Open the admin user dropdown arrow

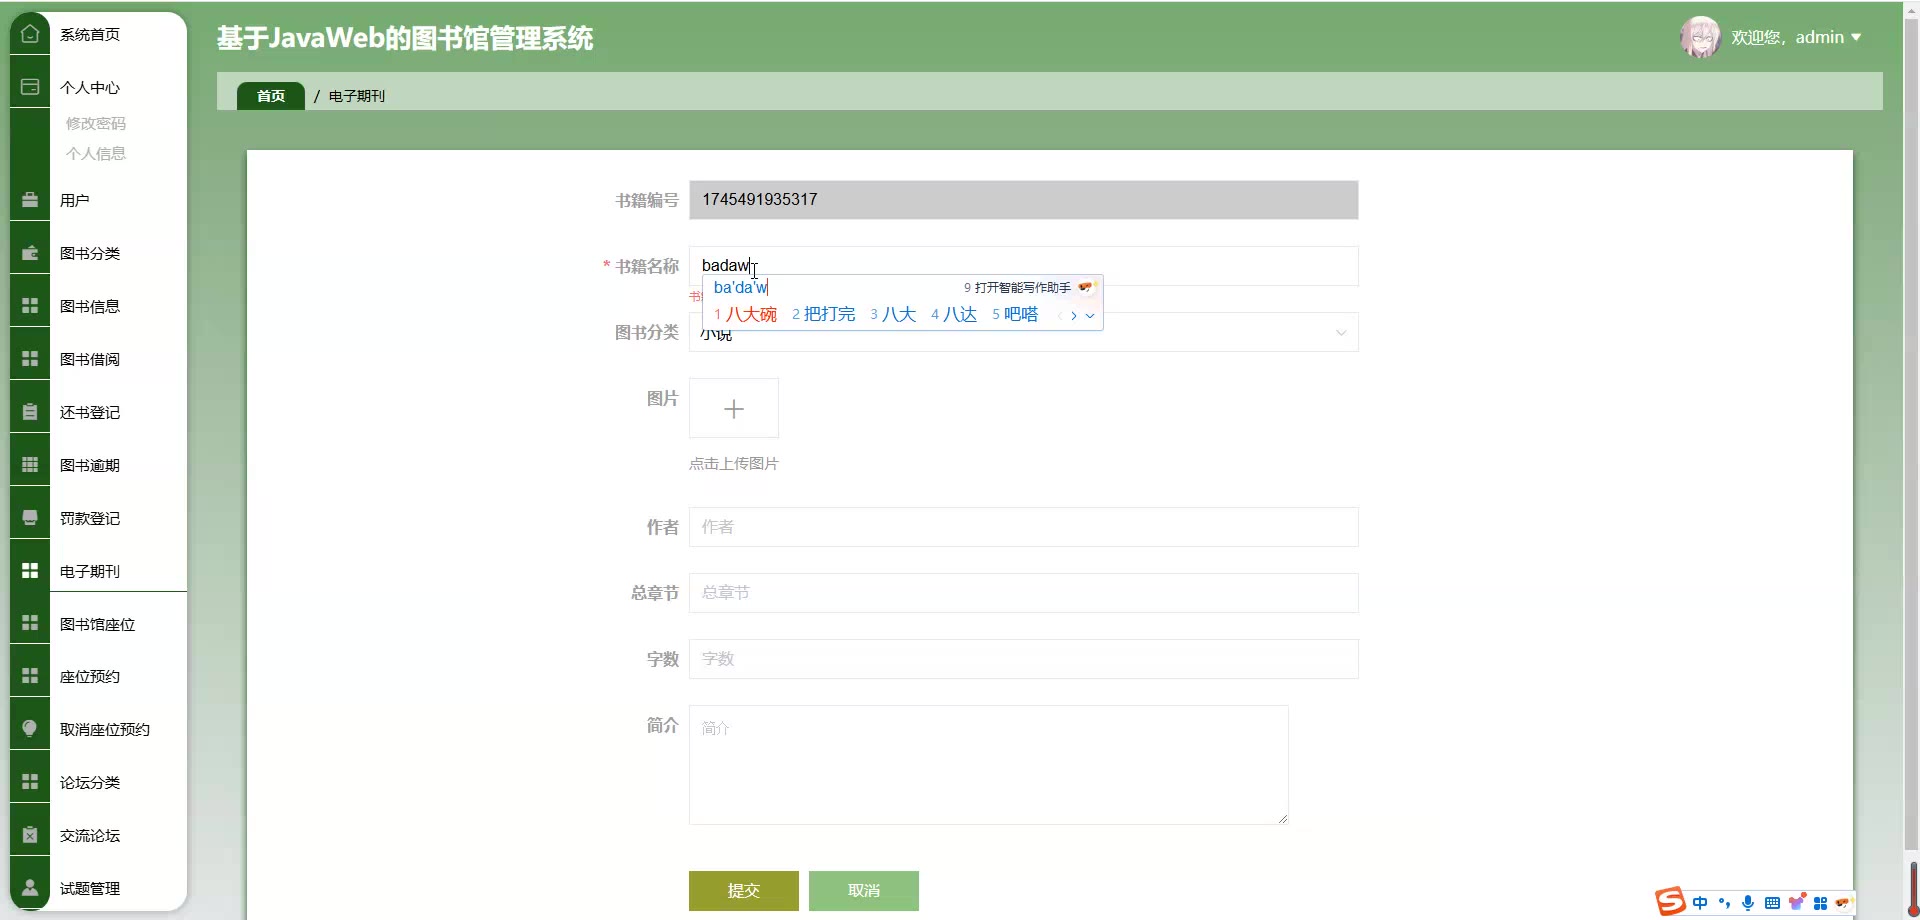tap(1856, 37)
